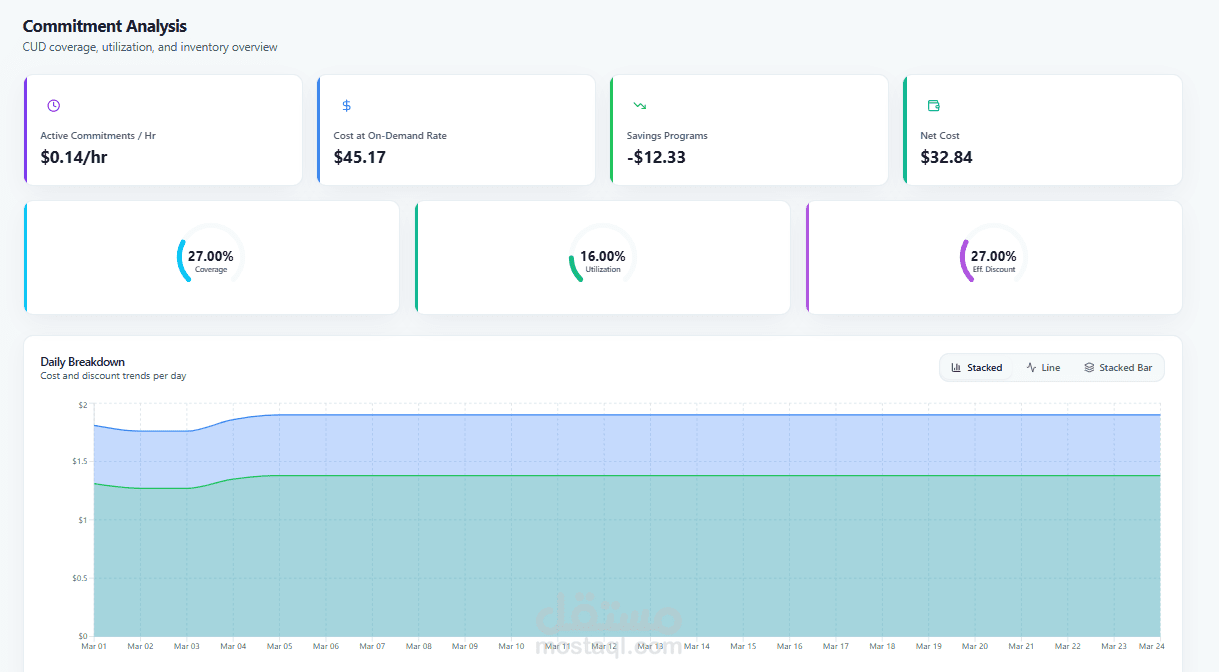Click the $45.17 on-demand cost value
Image resolution: width=1219 pixels, height=672 pixels.
point(359,157)
